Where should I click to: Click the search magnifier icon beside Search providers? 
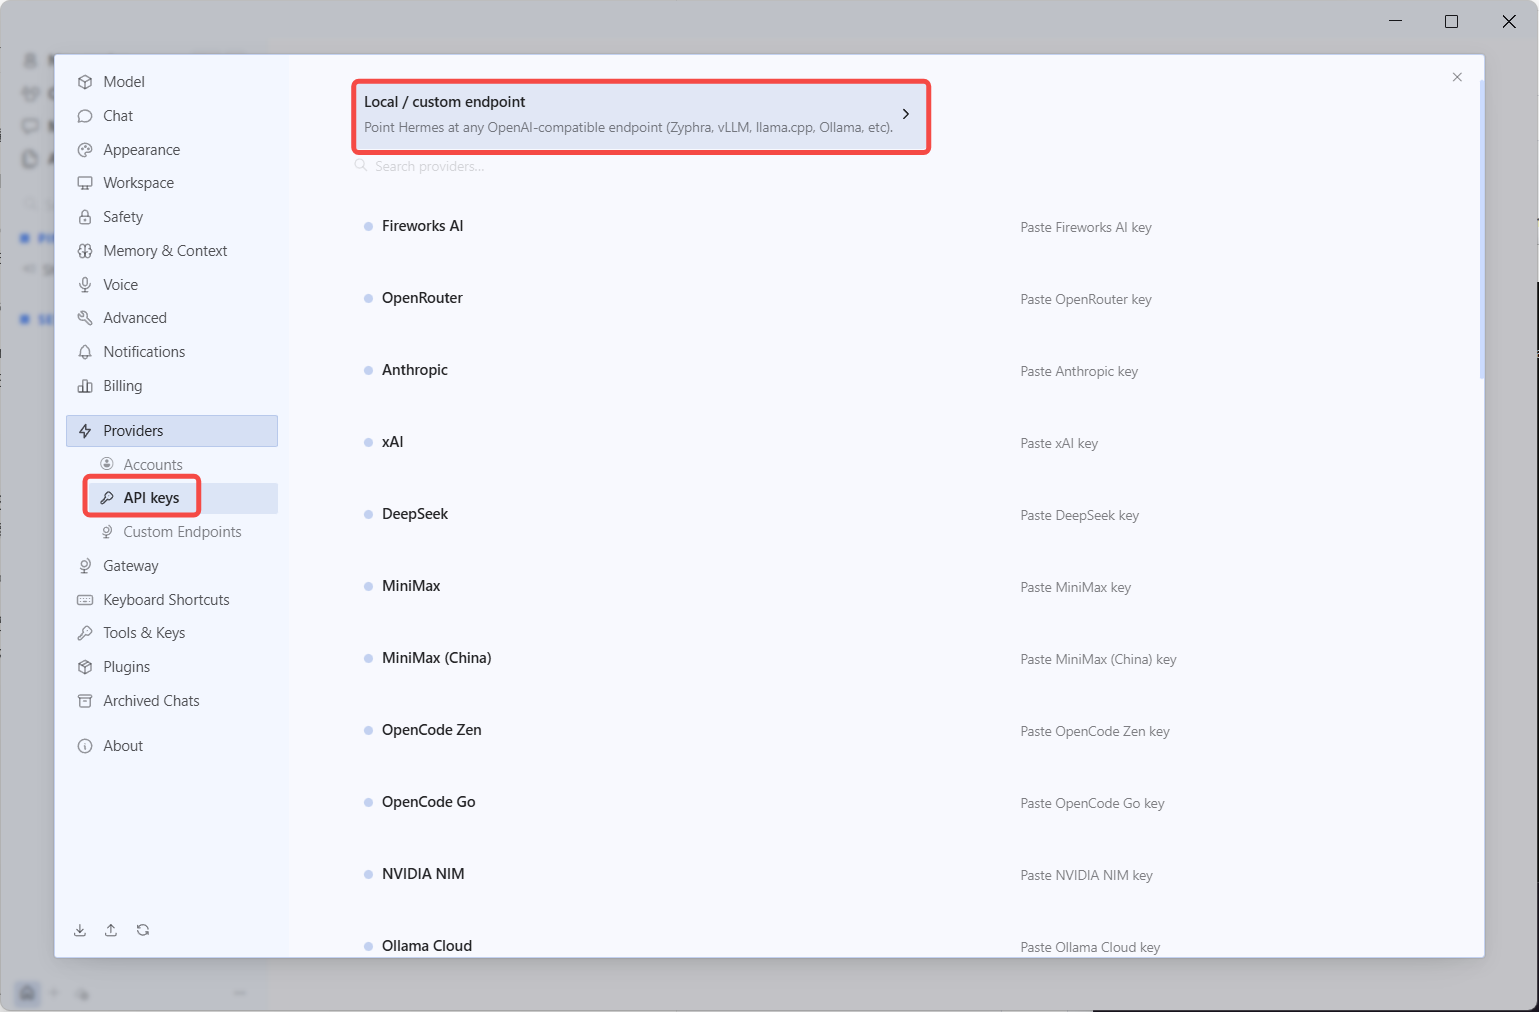click(361, 166)
